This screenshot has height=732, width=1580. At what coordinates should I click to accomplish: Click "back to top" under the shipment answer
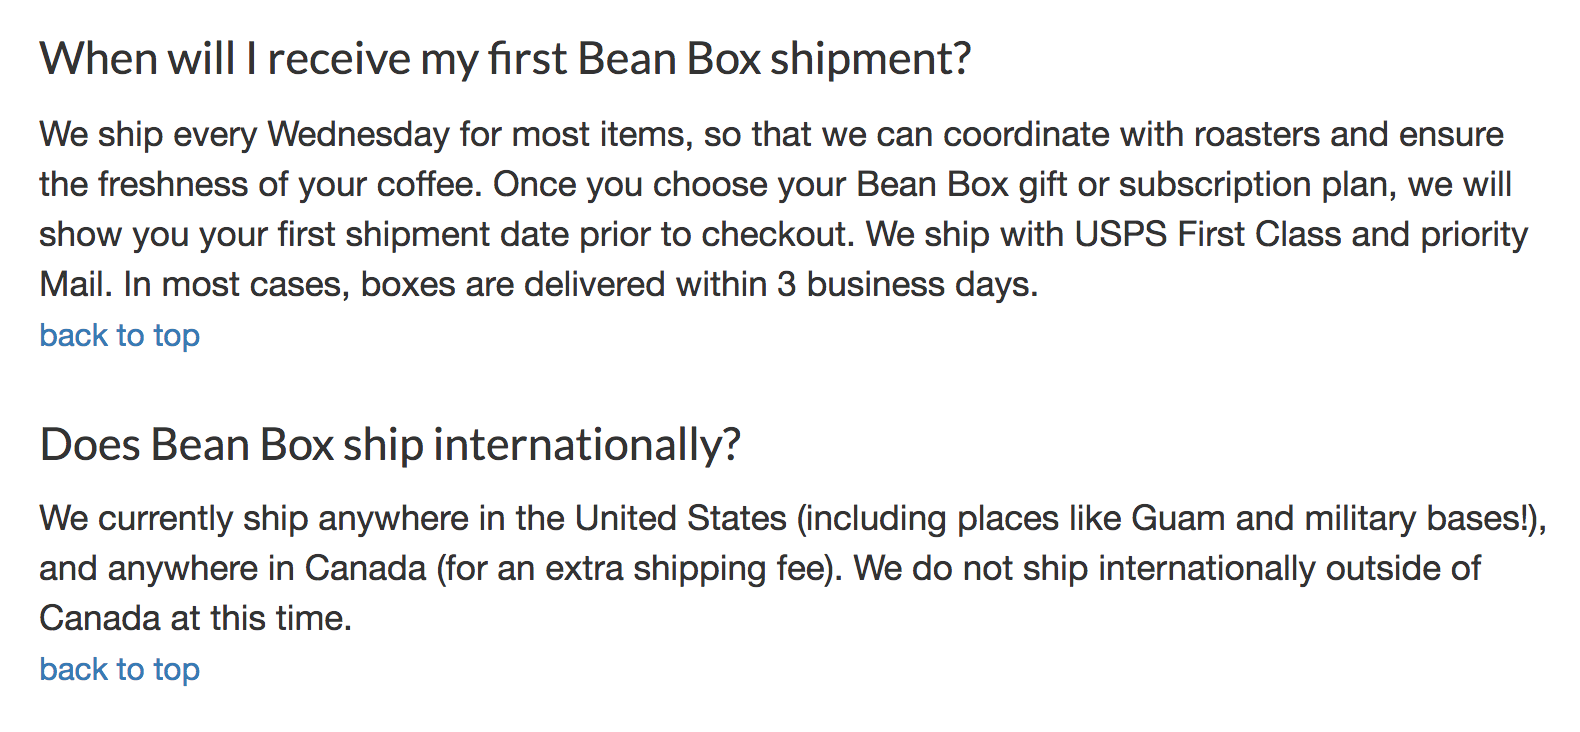(119, 335)
